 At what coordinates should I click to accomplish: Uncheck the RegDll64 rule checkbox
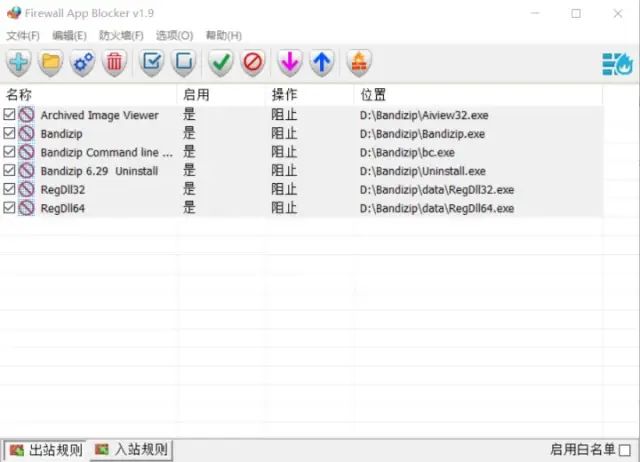tap(9, 208)
